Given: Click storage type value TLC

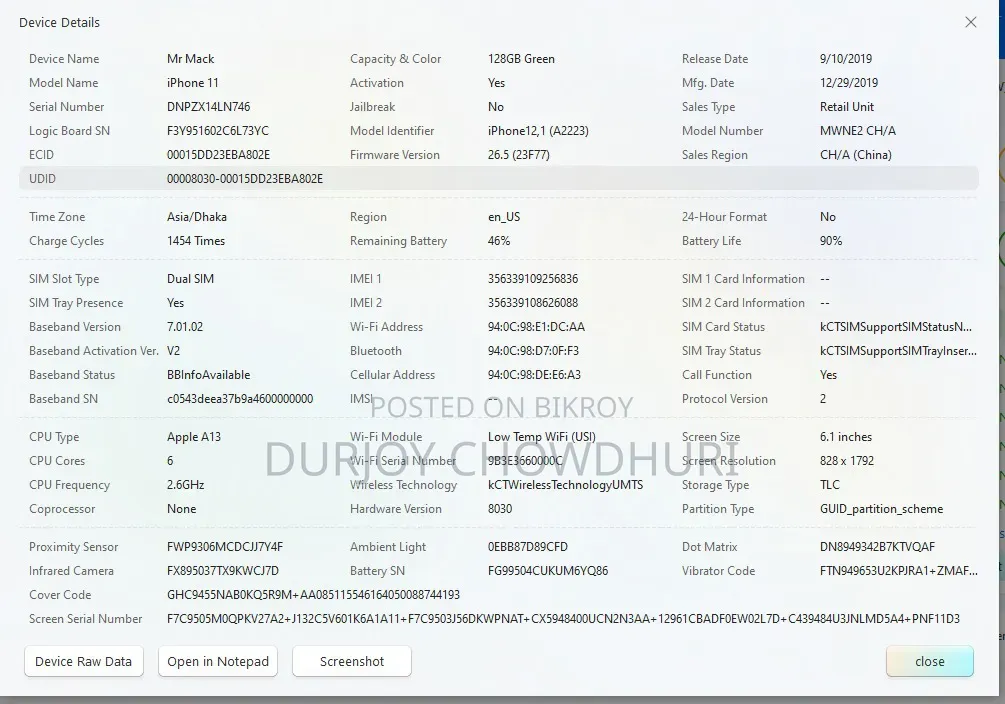Looking at the screenshot, I should [x=829, y=485].
